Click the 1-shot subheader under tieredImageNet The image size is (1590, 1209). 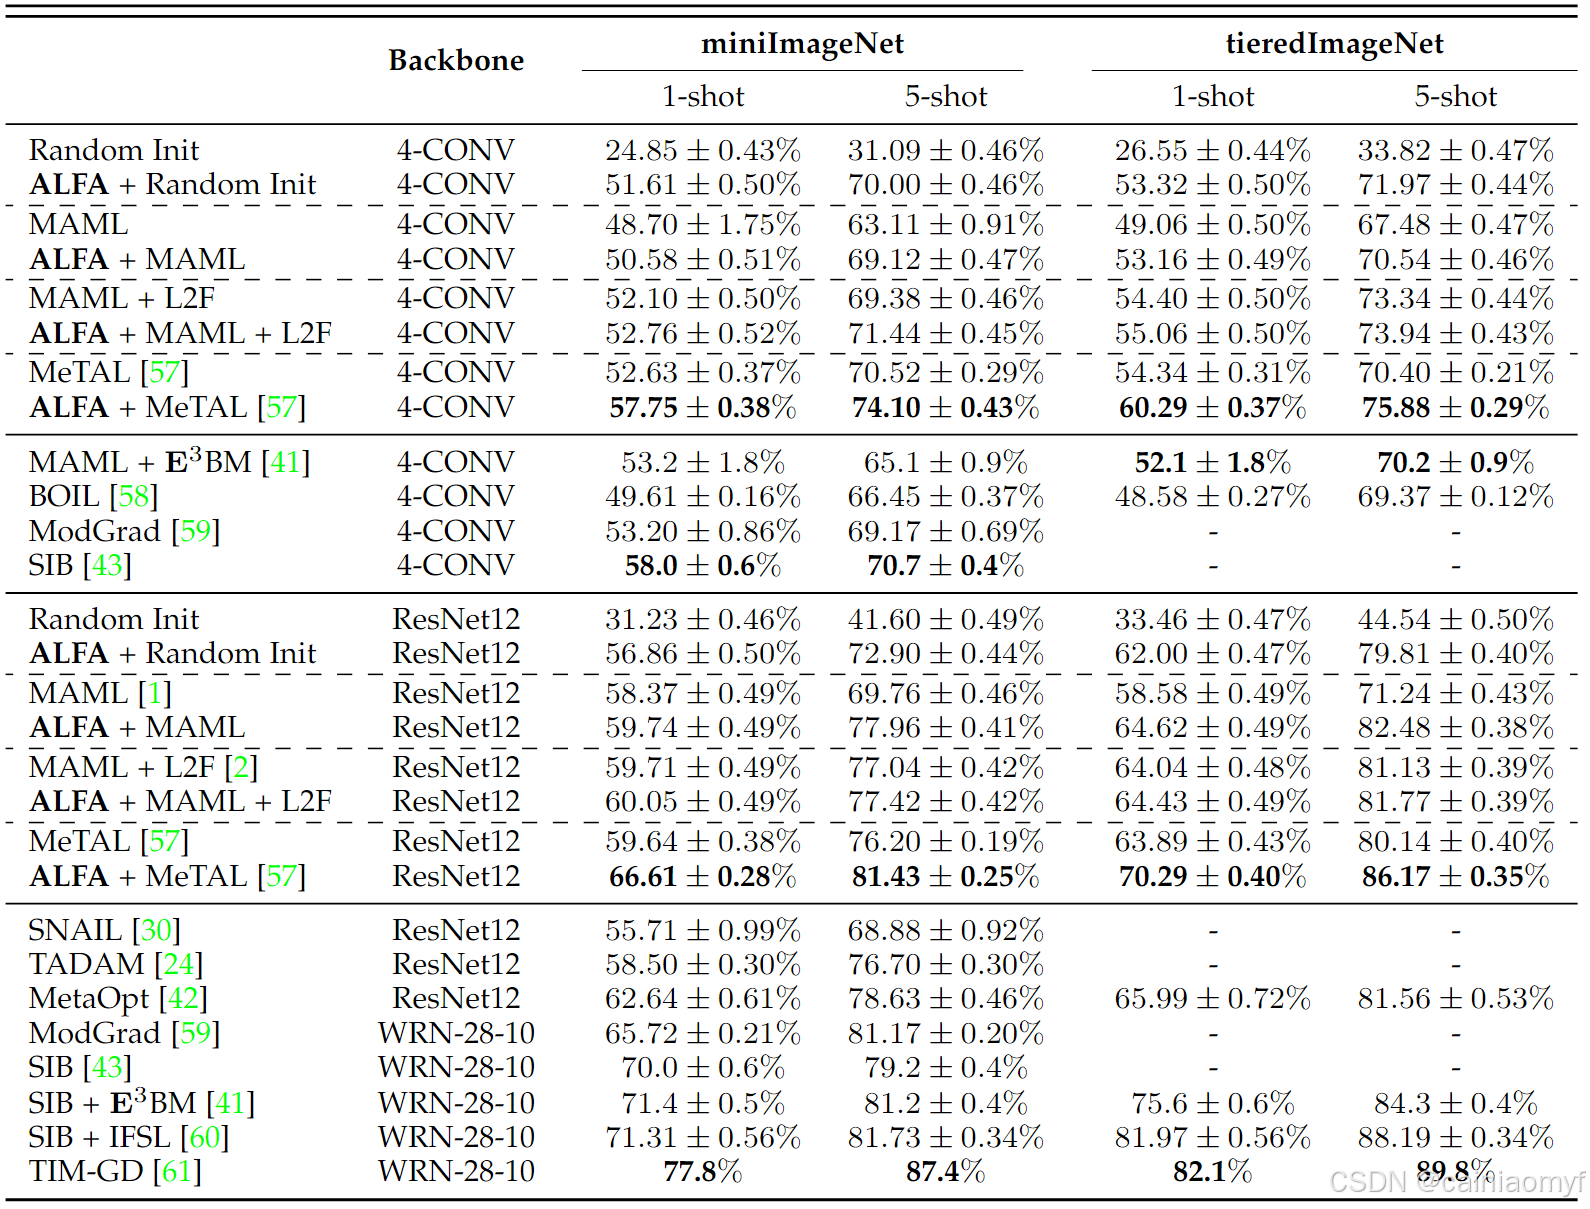click(1213, 97)
